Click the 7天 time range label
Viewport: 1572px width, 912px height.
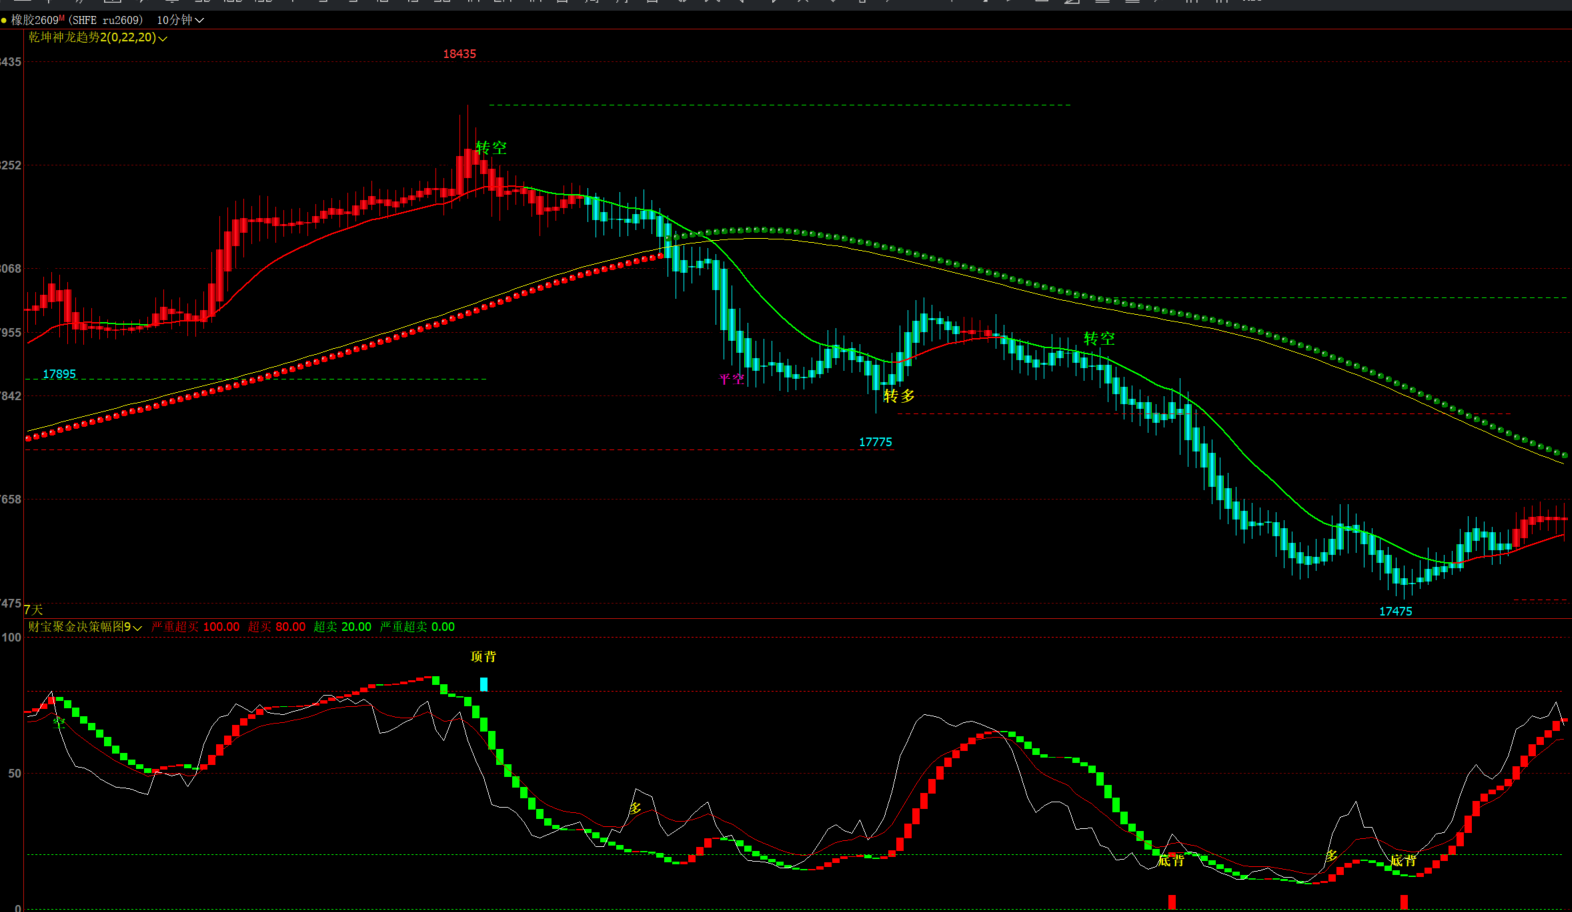click(34, 610)
